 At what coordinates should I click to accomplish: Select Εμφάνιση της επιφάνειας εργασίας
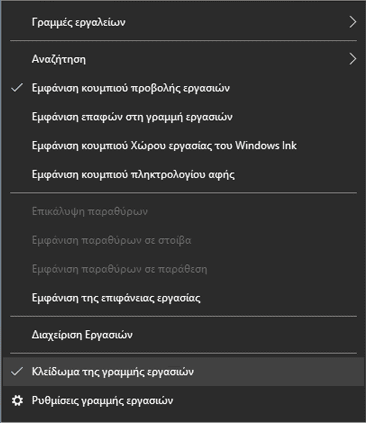coord(183,298)
